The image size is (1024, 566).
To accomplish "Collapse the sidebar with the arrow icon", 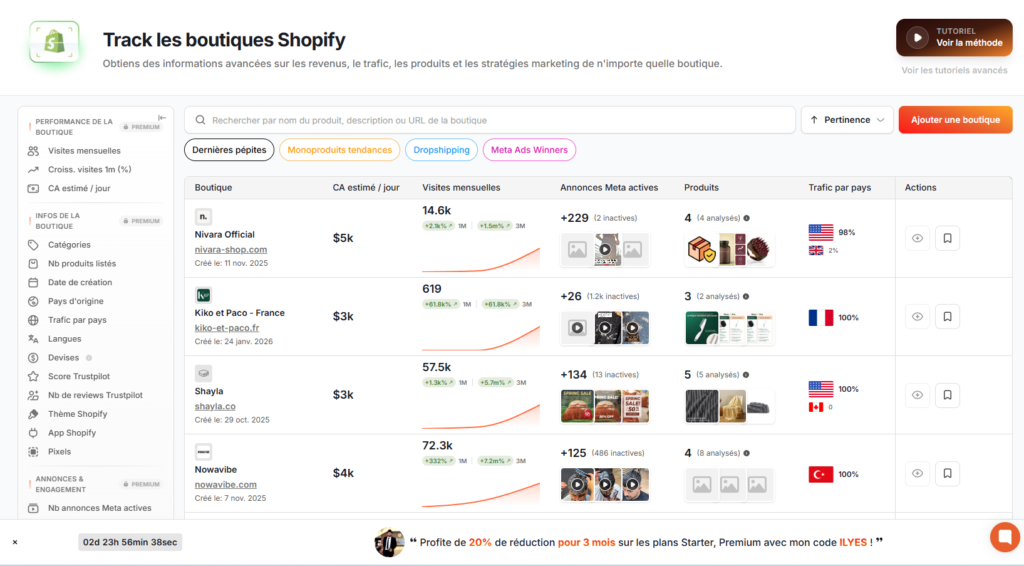I will (162, 118).
